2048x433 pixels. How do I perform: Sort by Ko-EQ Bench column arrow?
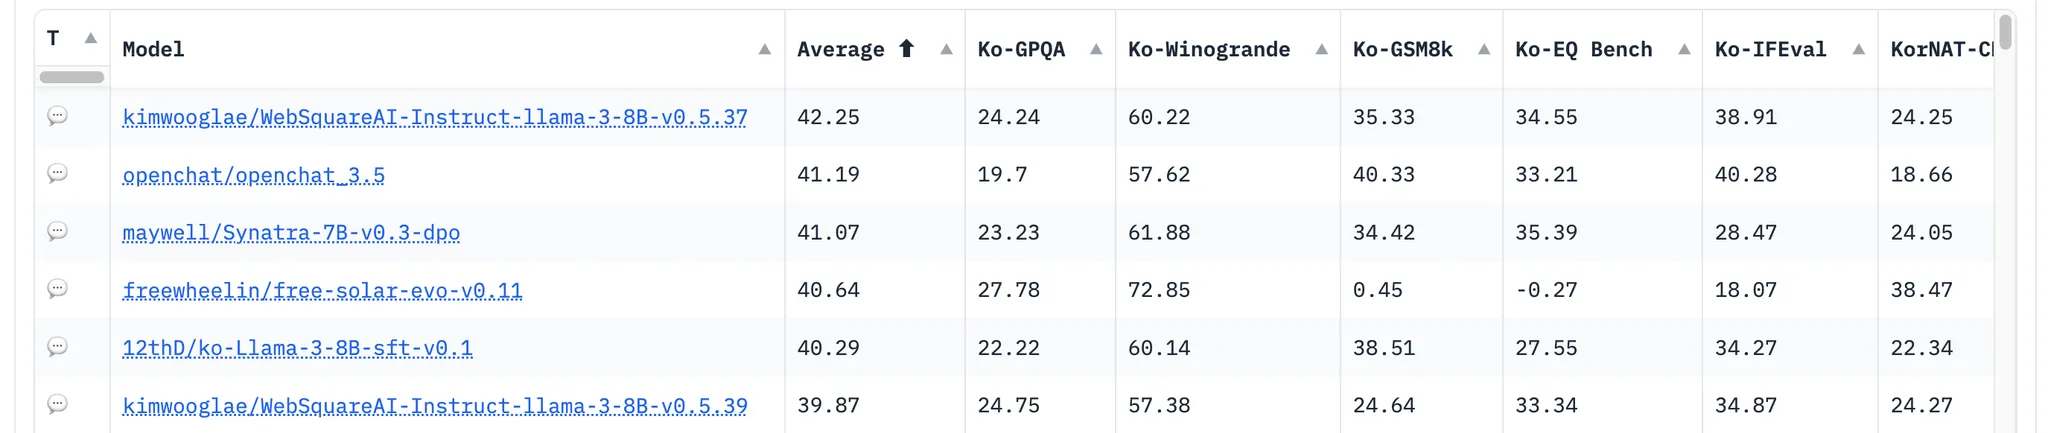coord(1684,49)
